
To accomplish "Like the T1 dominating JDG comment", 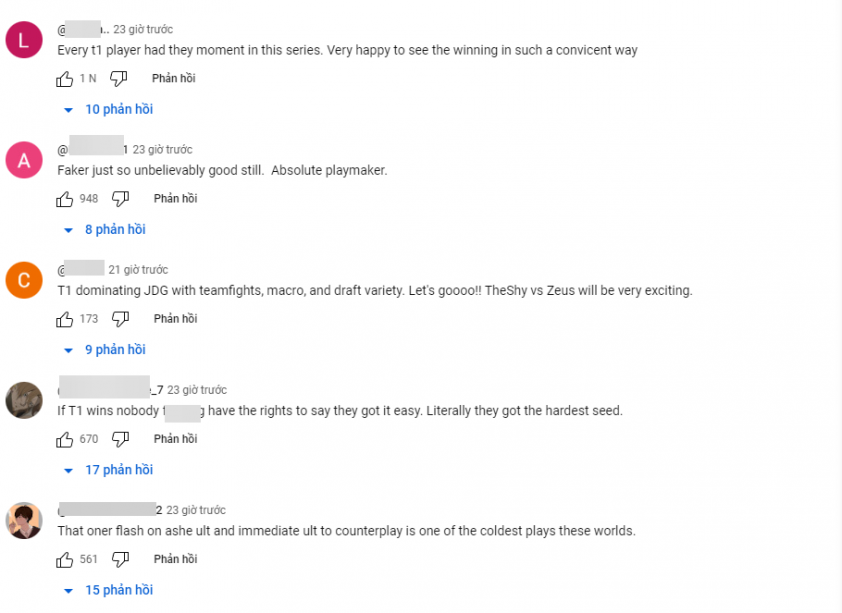I will (64, 319).
